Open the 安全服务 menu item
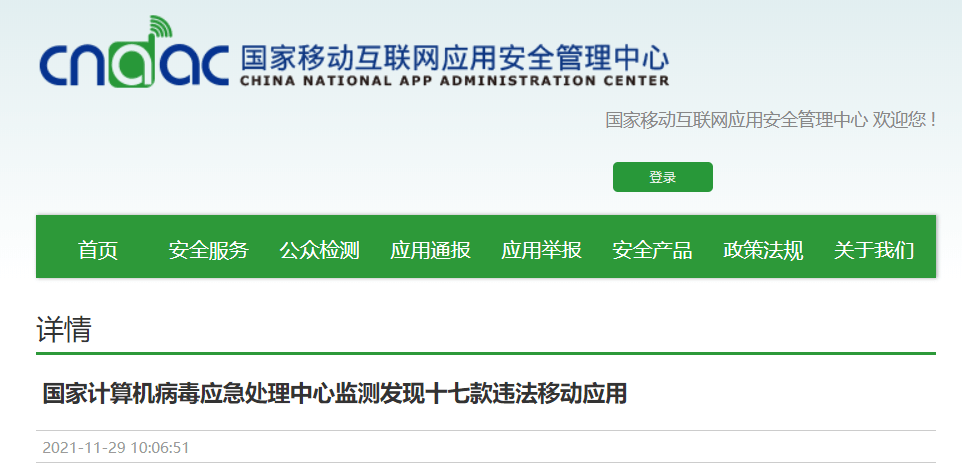962x473 pixels. click(x=209, y=250)
